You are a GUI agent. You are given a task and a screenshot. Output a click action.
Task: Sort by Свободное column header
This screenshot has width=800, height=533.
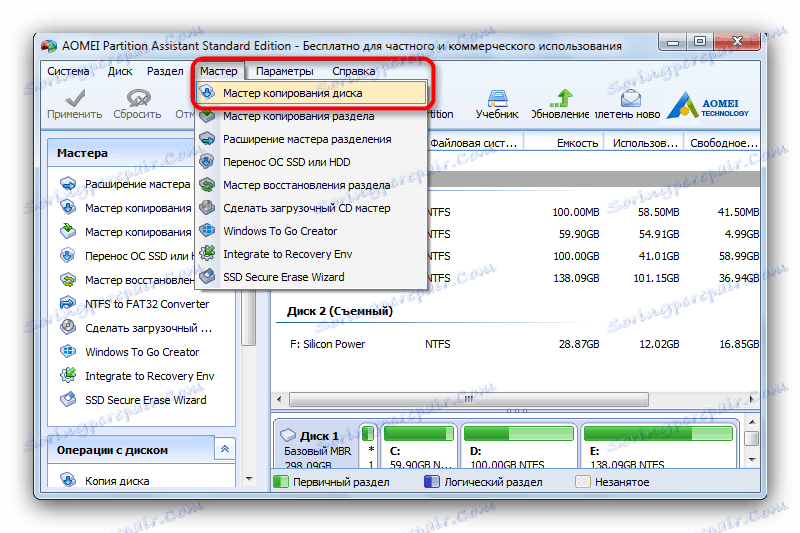722,143
